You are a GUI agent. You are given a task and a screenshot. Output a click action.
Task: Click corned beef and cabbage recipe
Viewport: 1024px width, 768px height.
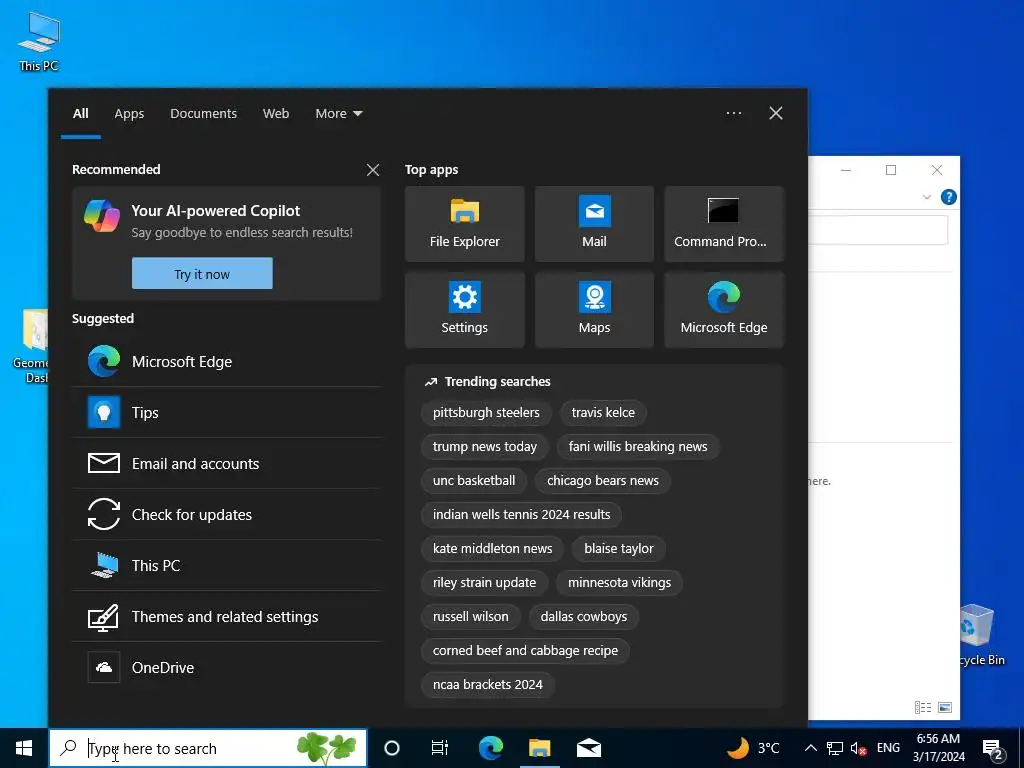coord(525,650)
